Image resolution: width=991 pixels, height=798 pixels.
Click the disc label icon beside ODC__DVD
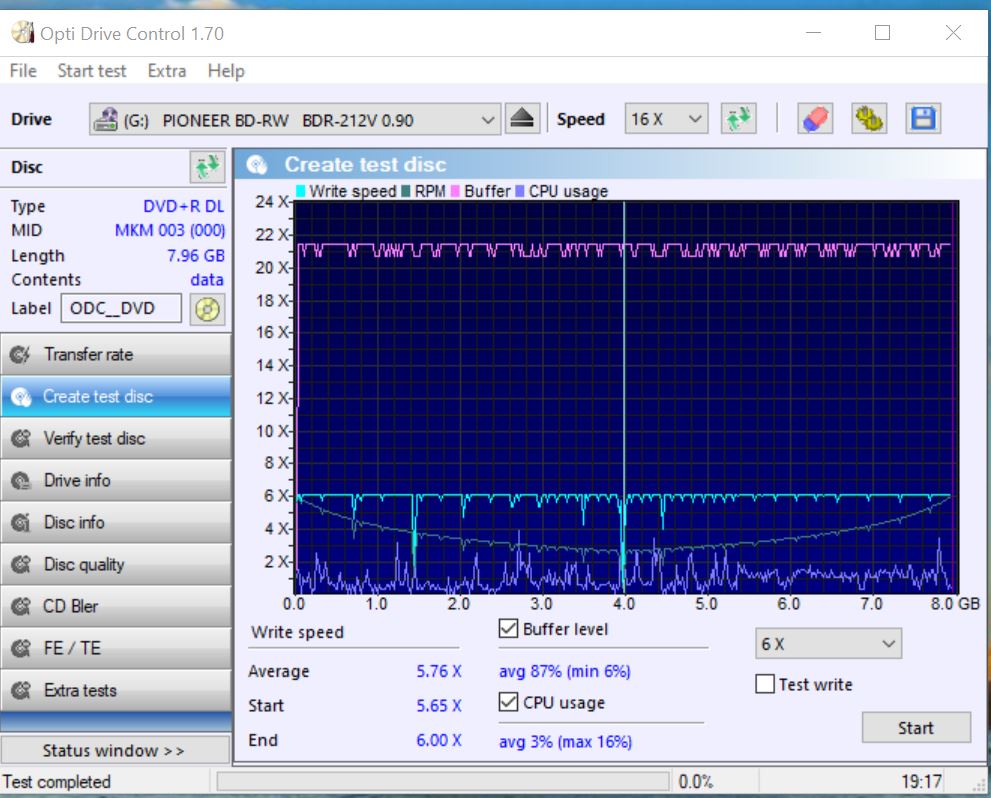(x=207, y=308)
